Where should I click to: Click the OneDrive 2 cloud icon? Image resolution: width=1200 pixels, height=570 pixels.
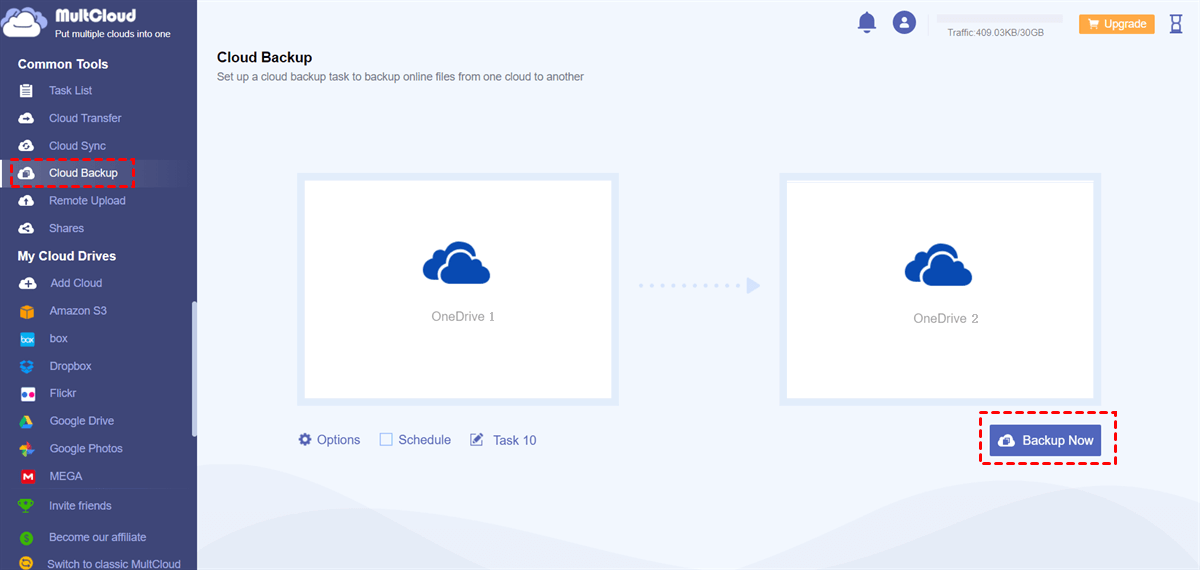[x=938, y=264]
